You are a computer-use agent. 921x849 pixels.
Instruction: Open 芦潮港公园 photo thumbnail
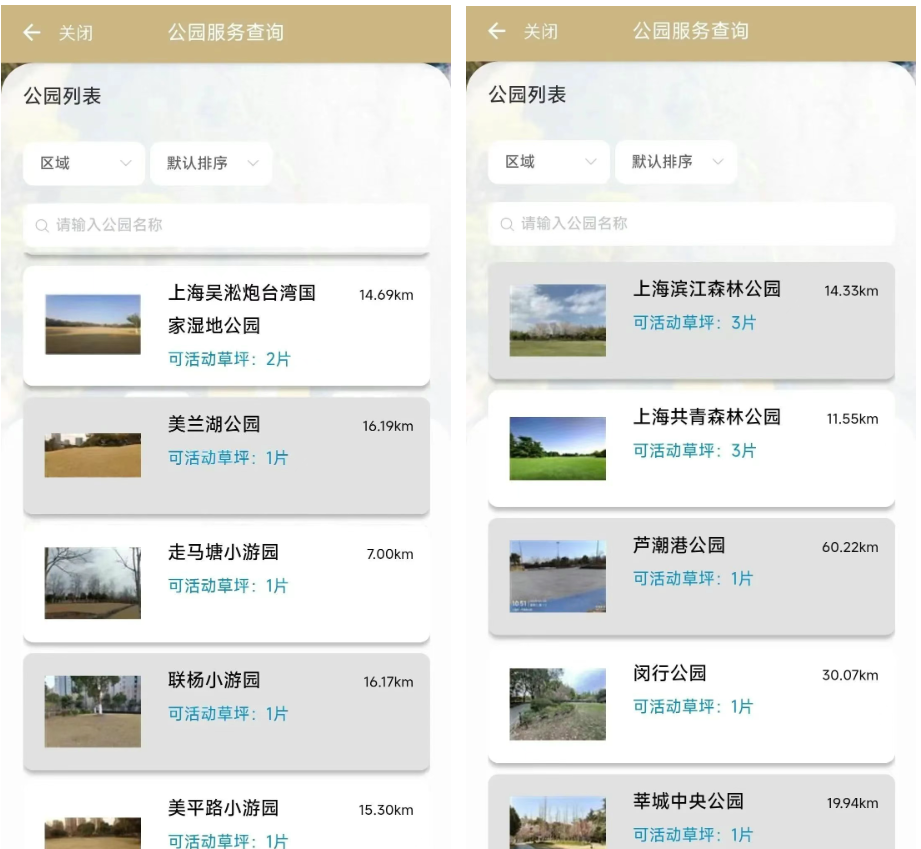click(557, 576)
